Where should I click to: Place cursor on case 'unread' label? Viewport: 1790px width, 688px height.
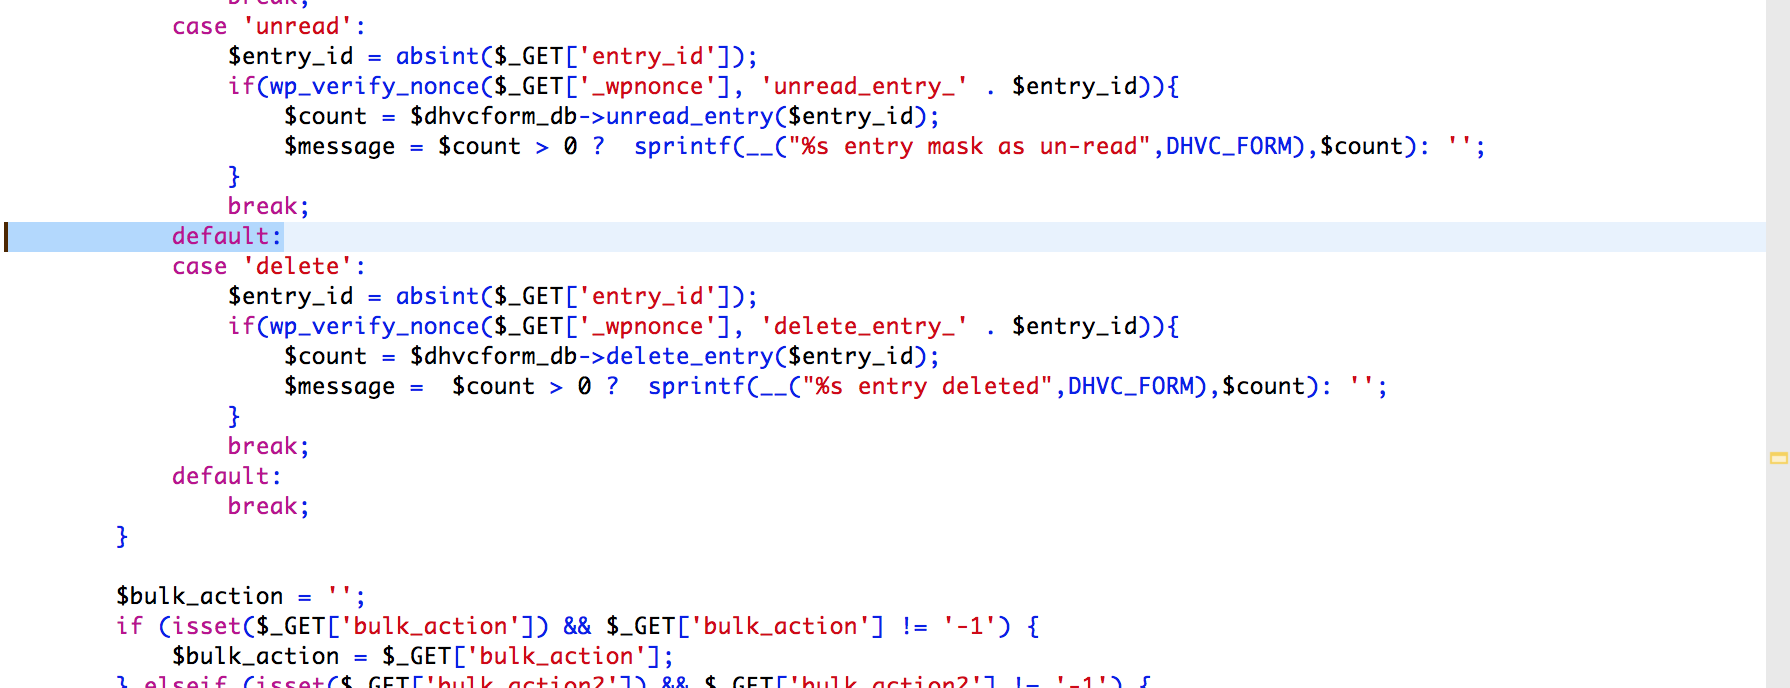pos(268,27)
